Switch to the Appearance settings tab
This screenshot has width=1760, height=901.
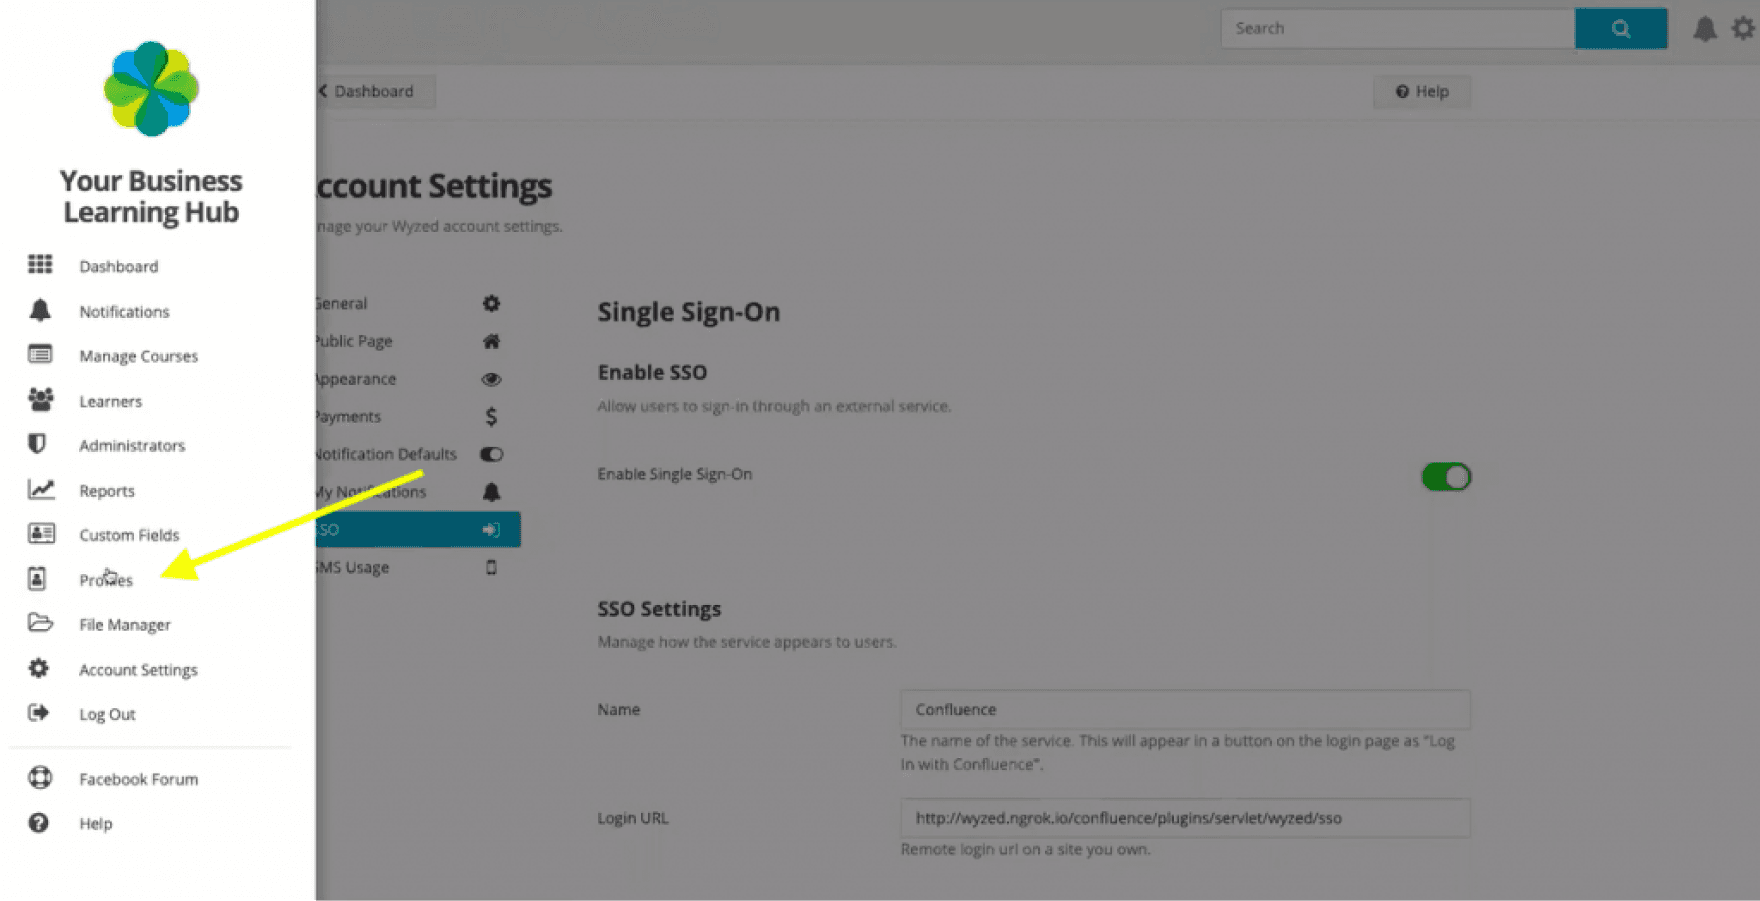(x=418, y=379)
